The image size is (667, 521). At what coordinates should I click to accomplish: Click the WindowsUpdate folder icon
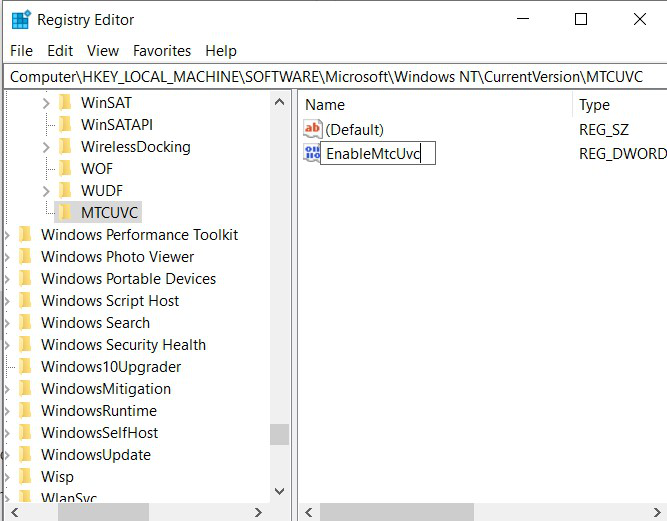tap(25, 455)
